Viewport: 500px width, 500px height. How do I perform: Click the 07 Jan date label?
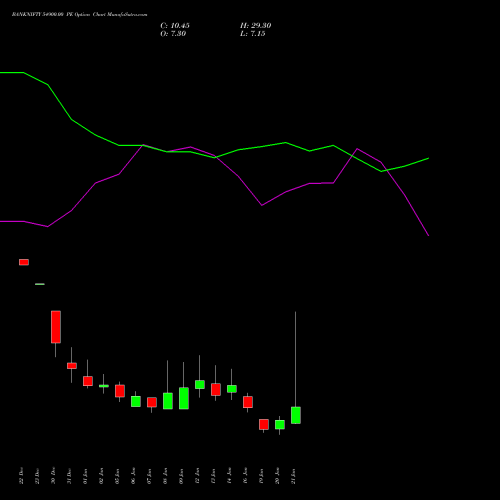[150, 476]
